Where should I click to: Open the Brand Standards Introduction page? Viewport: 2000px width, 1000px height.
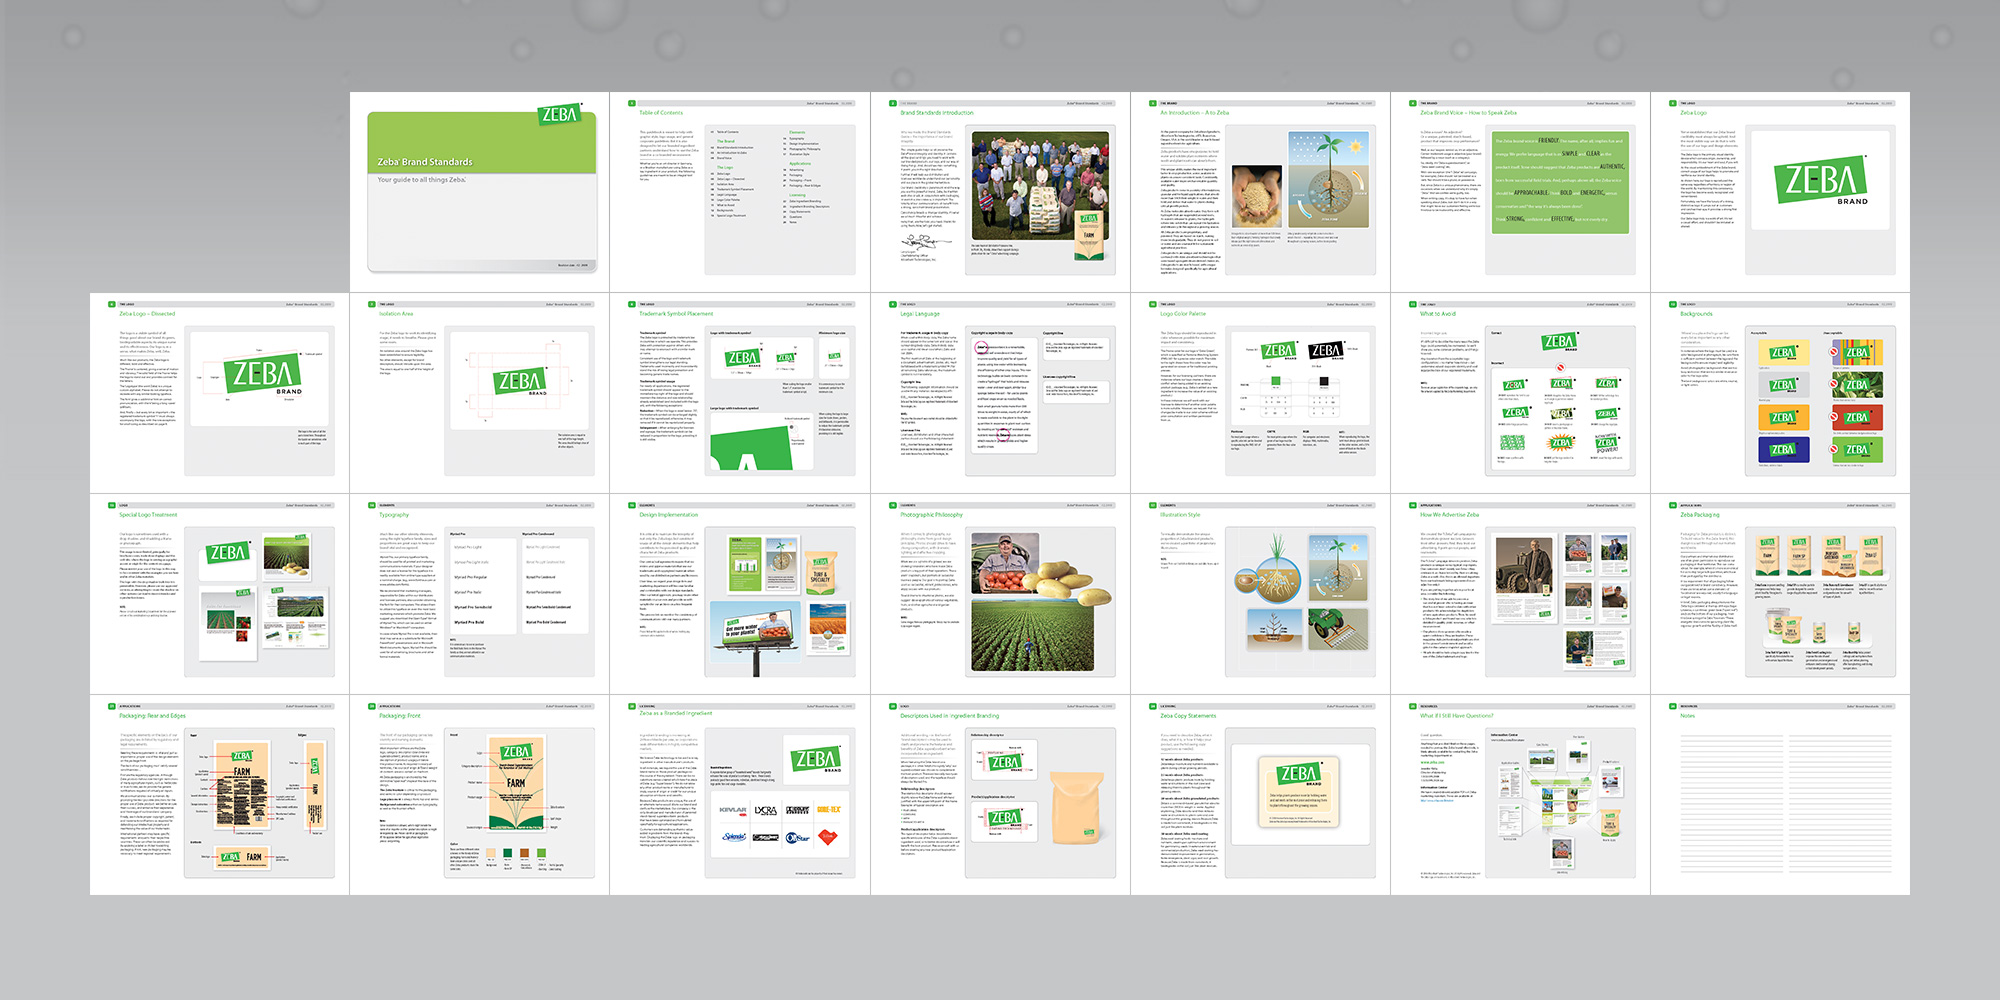(x=1000, y=192)
